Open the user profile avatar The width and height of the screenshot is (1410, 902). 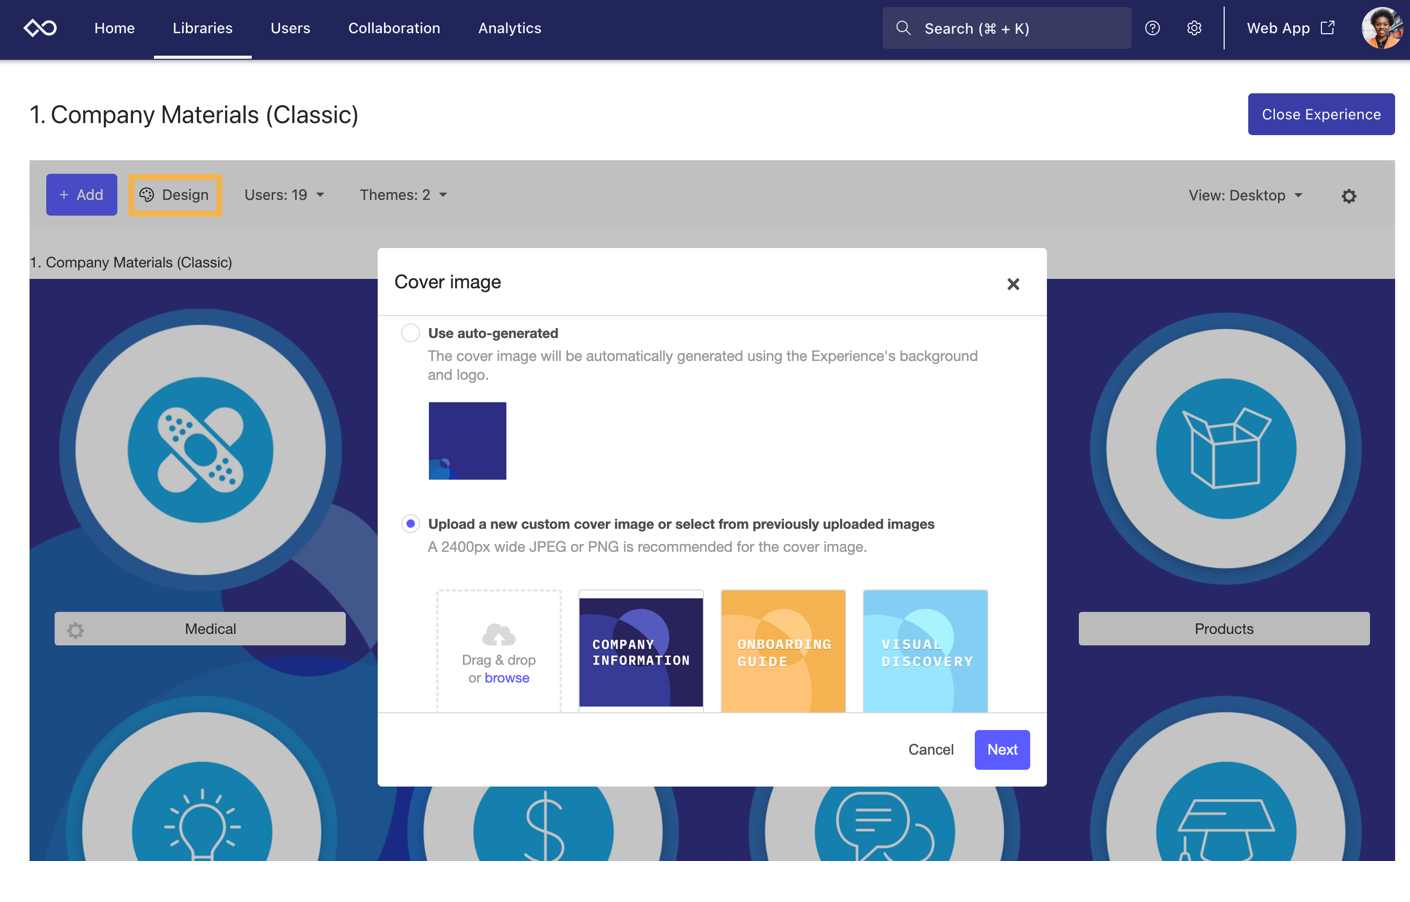pos(1383,28)
